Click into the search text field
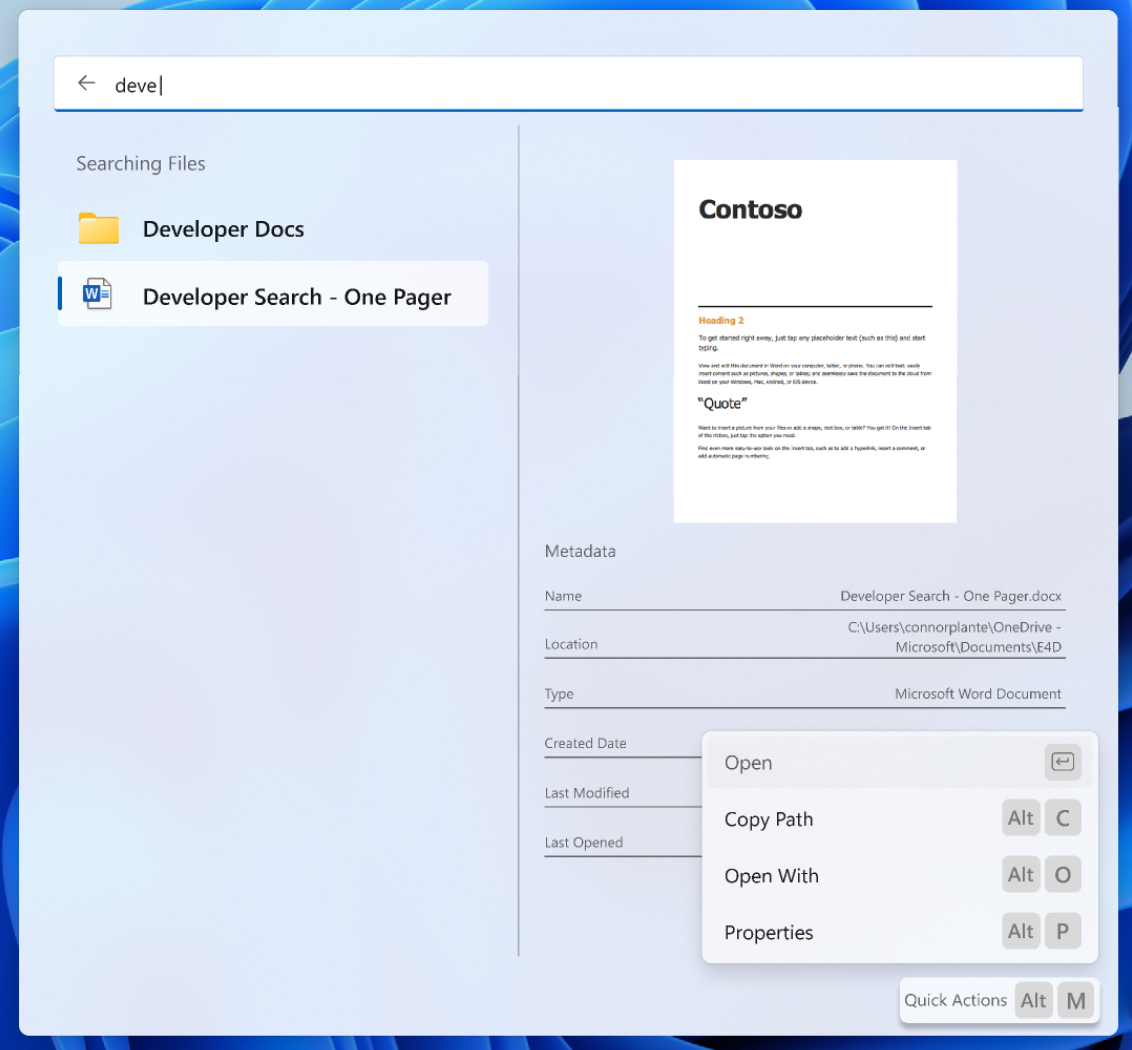Screen dimensions: 1132x1050 (x=600, y=85)
